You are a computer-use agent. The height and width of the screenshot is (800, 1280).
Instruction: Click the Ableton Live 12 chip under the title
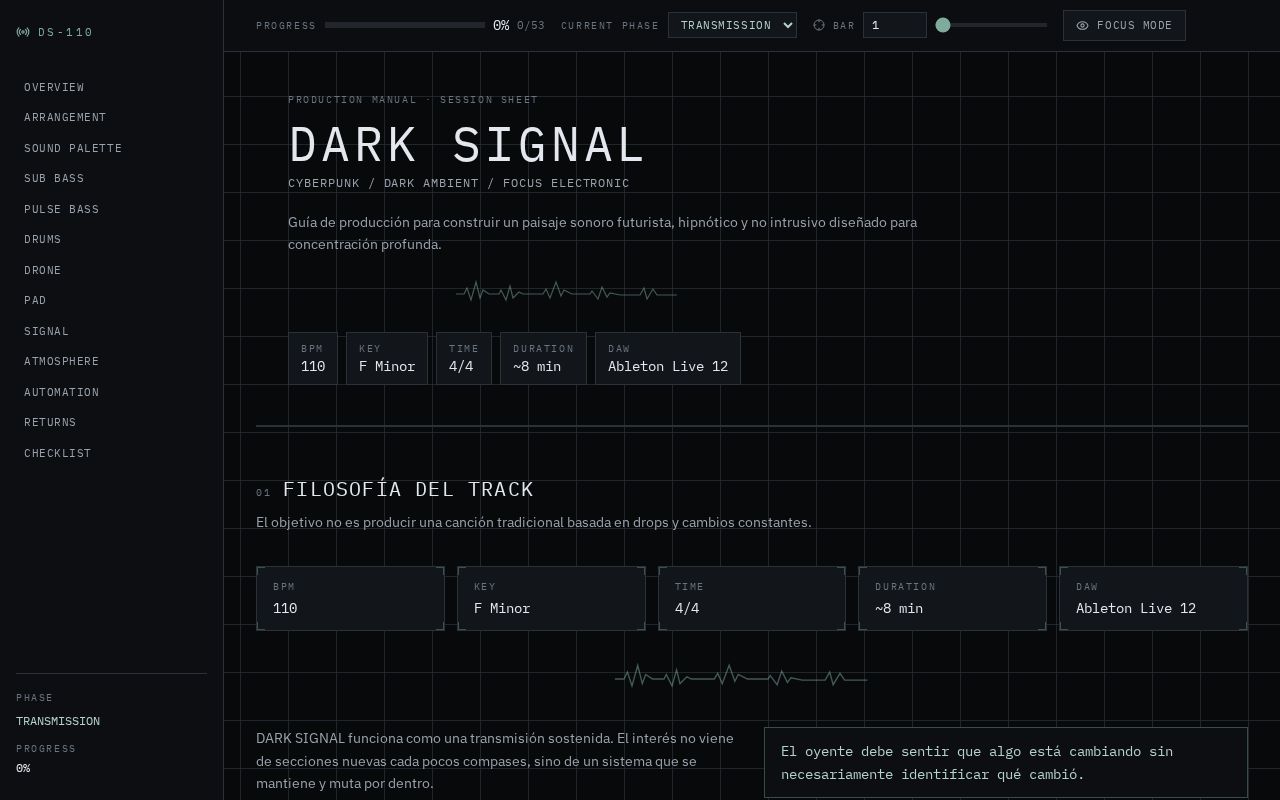[668, 358]
